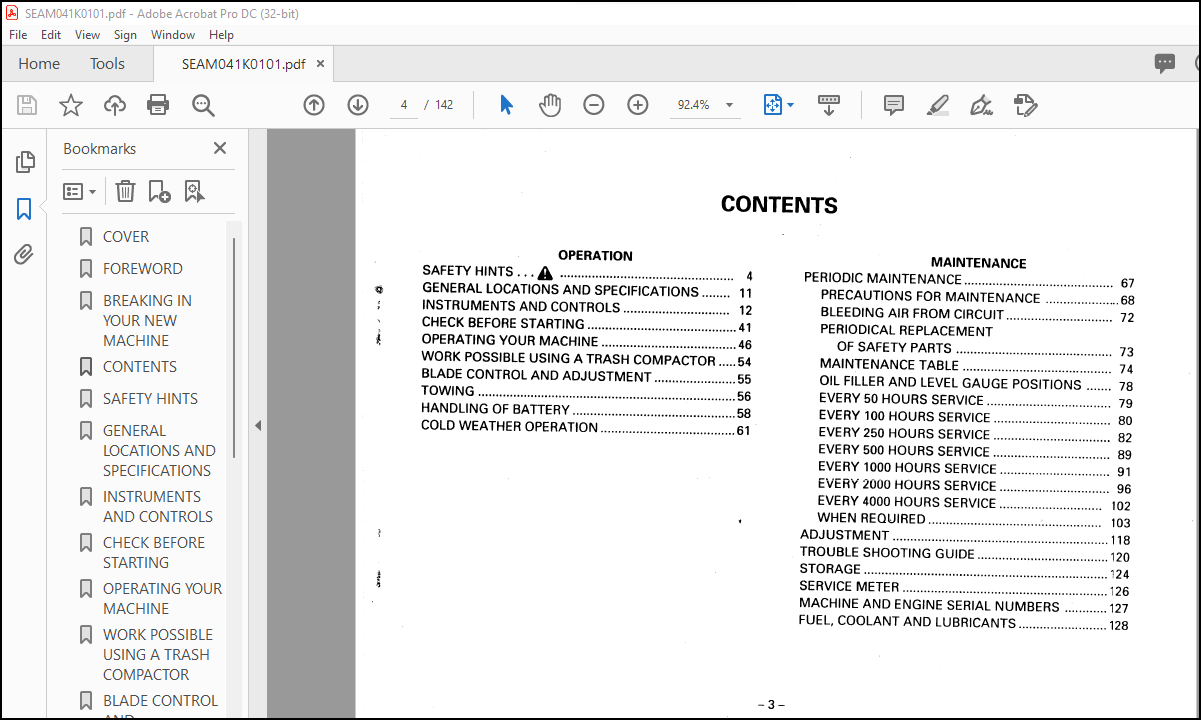1201x720 pixels.
Task: Jump to the FOREWORD bookmark
Action: pos(142,269)
